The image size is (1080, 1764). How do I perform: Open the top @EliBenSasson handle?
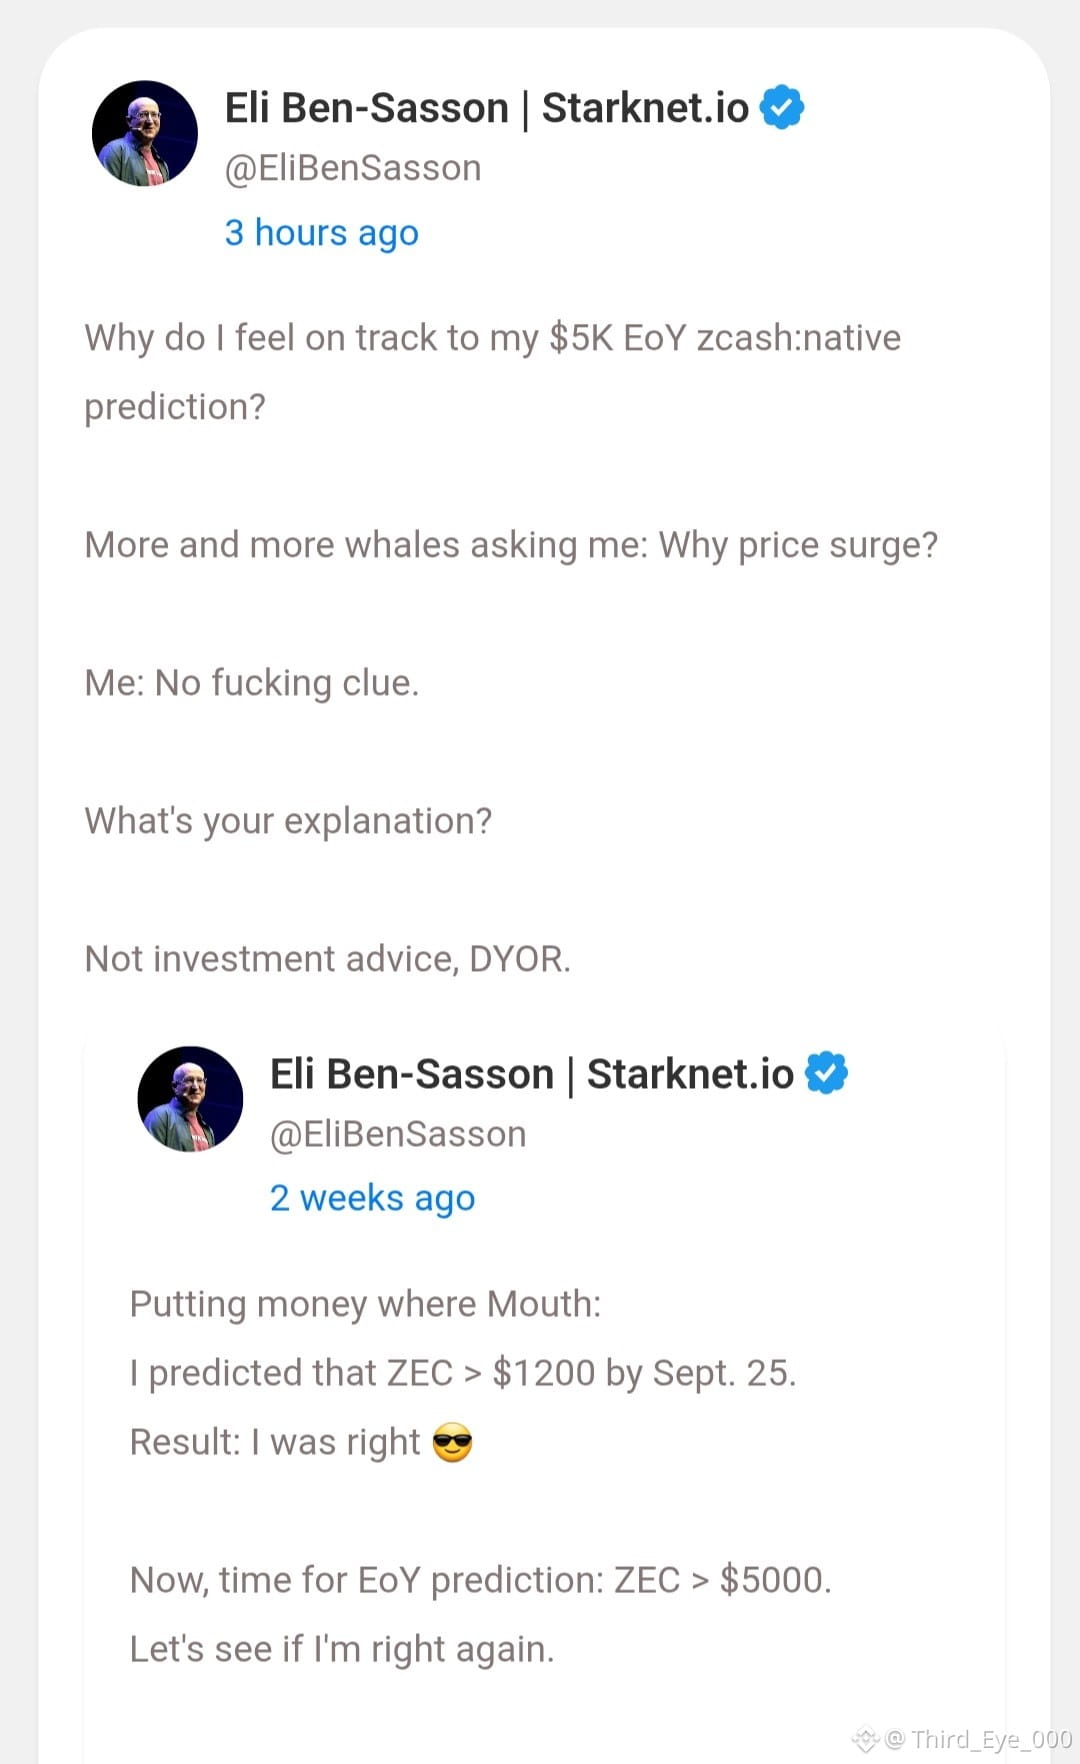coord(353,168)
